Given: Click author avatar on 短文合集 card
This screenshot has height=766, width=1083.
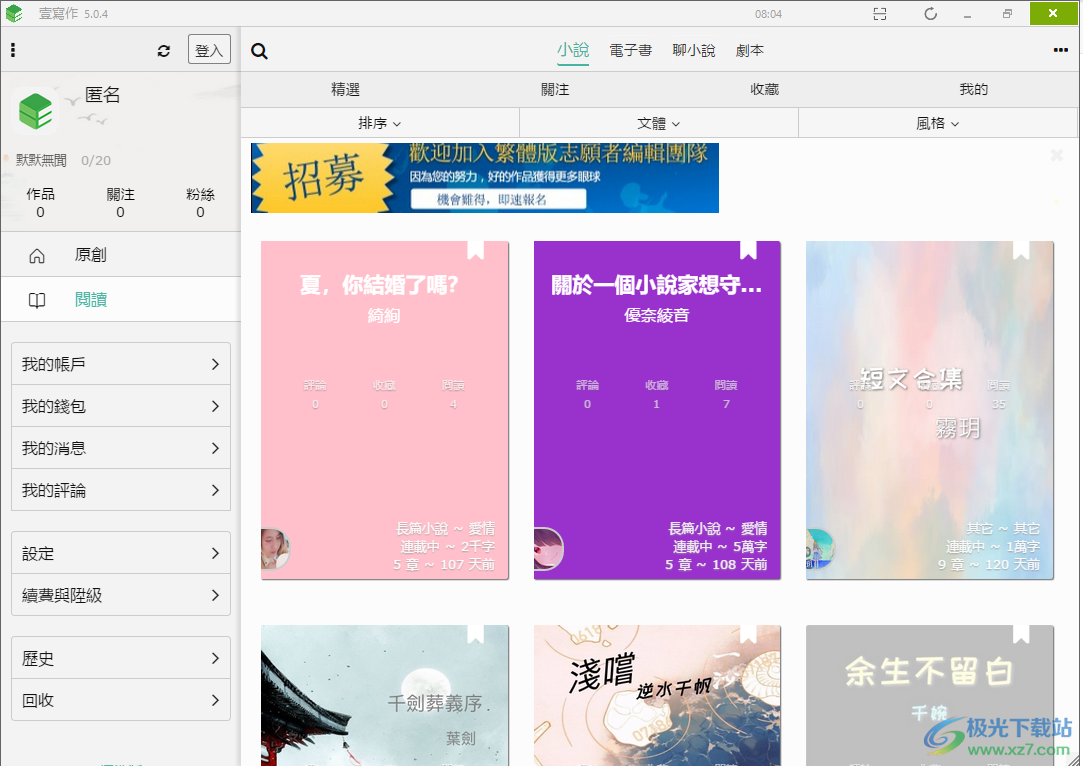Looking at the screenshot, I should (x=820, y=549).
